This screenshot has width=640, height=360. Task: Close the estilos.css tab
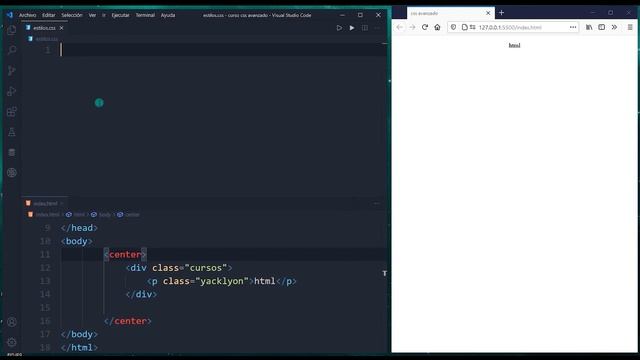(61, 28)
